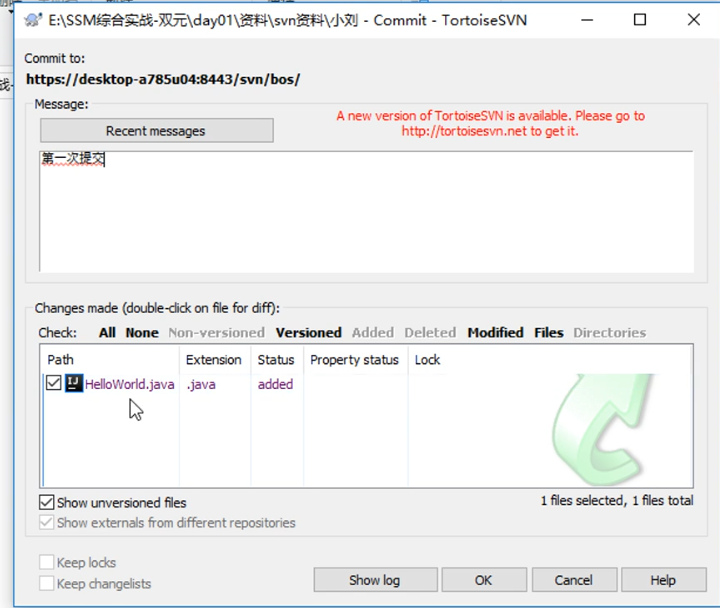
Task: Click the 1 files selected, 1 files total text
Action: click(617, 501)
